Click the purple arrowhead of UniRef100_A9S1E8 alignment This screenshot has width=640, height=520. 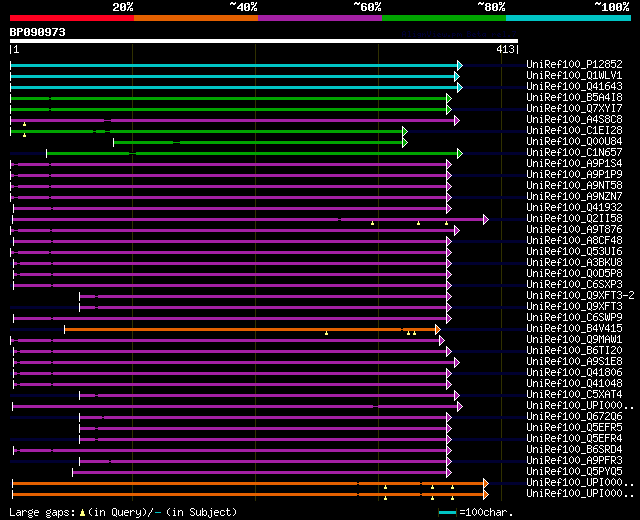click(x=457, y=362)
